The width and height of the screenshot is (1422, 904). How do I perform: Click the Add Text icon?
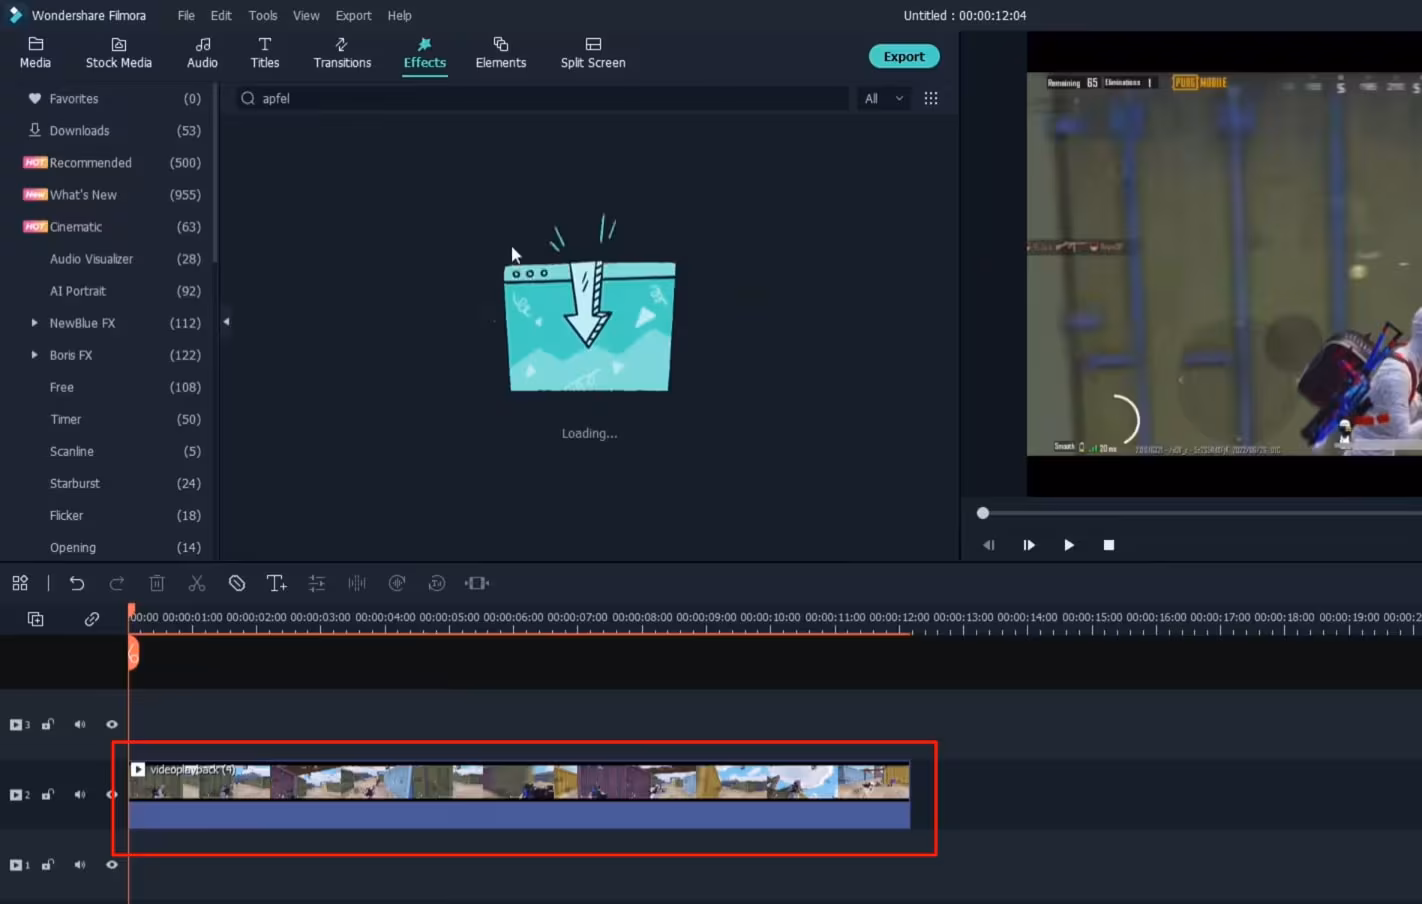[277, 583]
